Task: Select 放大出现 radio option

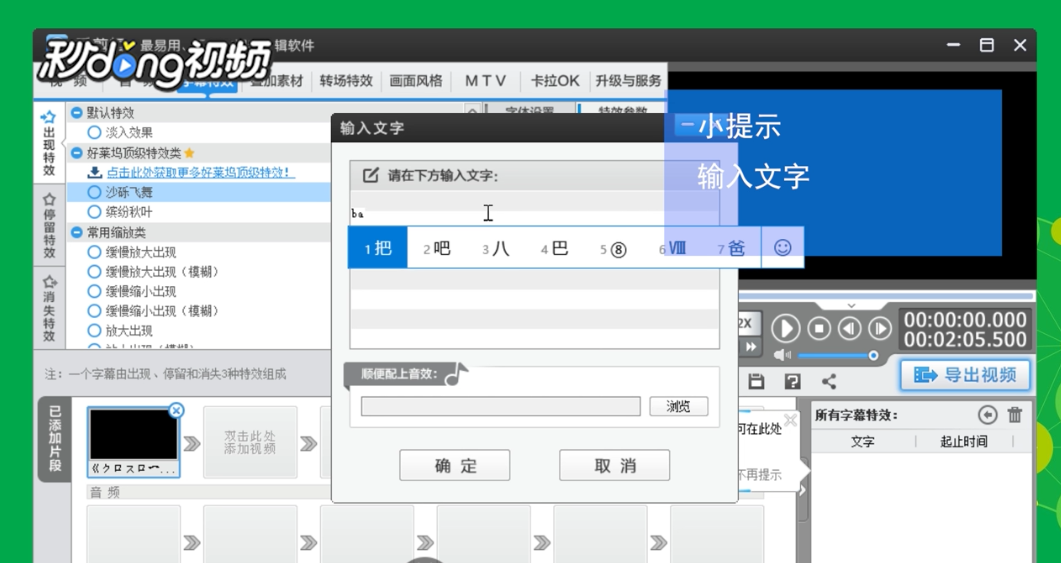Action: [95, 330]
